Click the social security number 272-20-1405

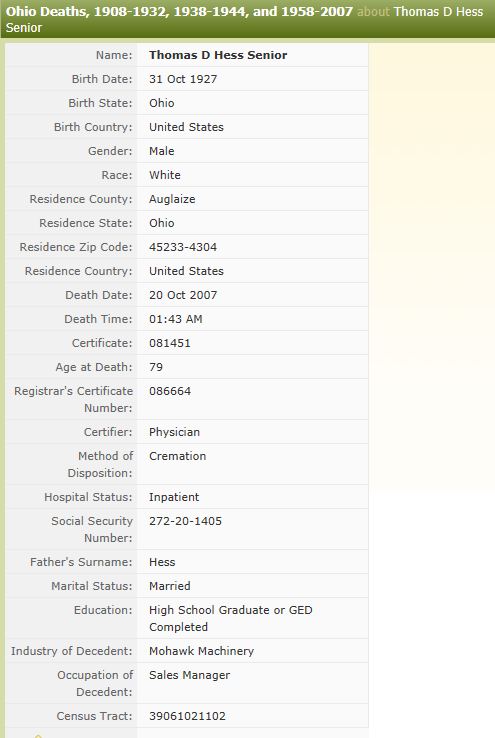click(185, 521)
